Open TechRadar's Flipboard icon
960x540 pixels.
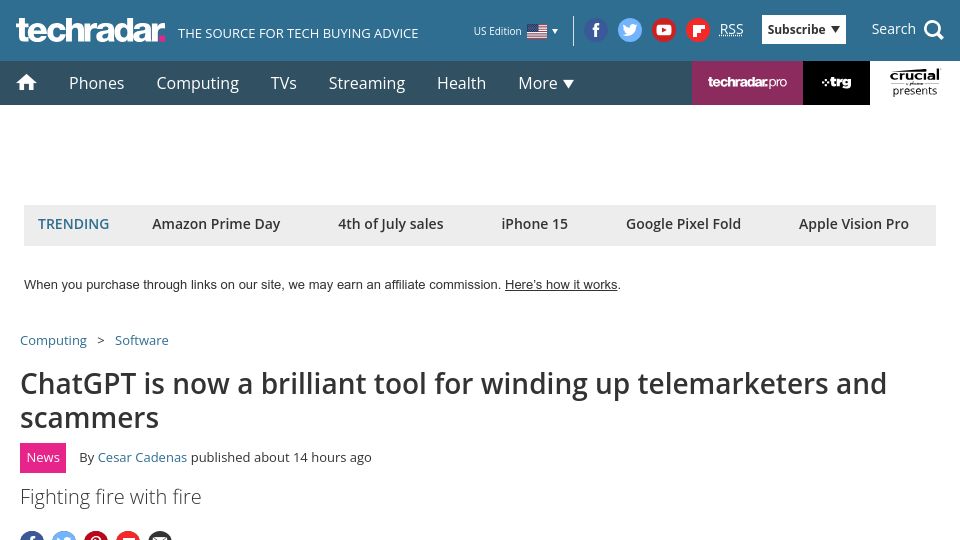(697, 29)
